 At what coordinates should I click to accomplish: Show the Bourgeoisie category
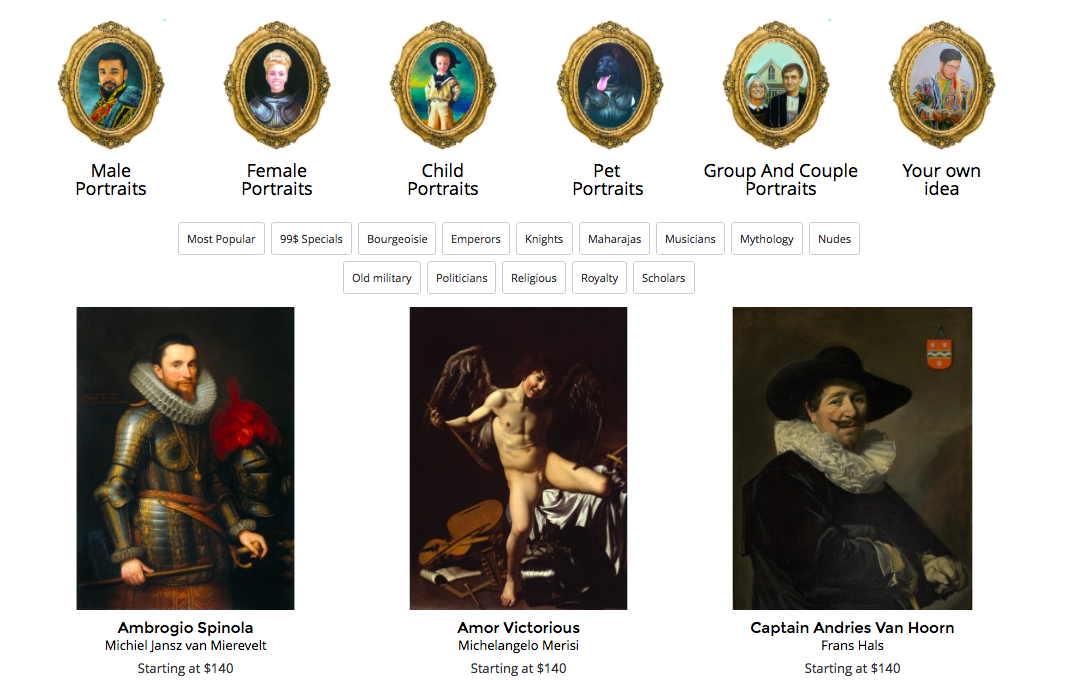coord(397,239)
